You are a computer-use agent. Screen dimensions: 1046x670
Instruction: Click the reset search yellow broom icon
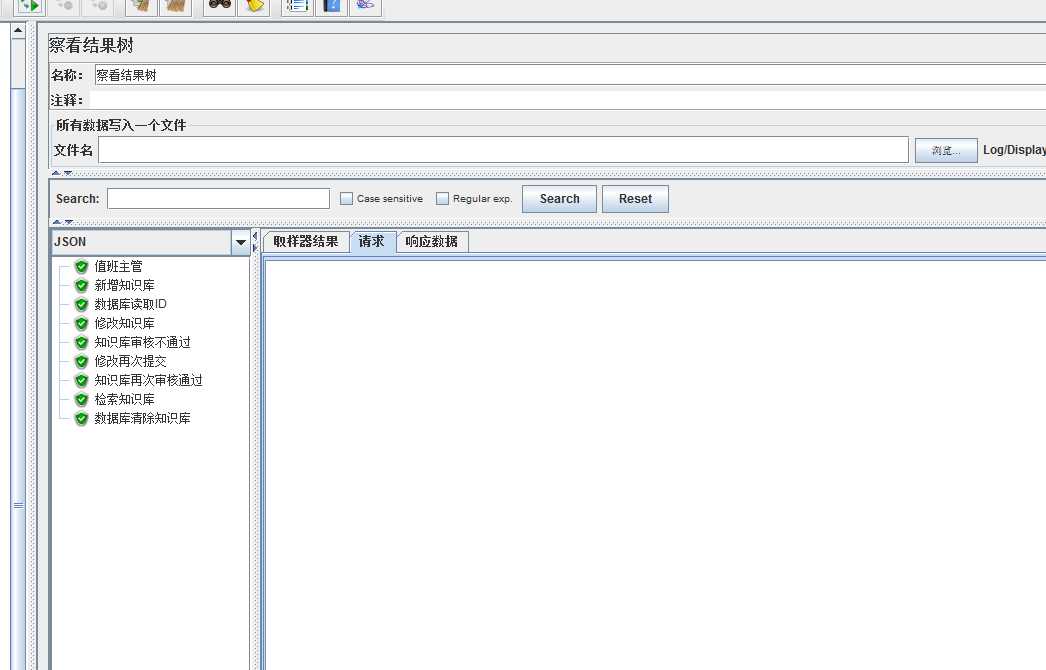(x=253, y=5)
